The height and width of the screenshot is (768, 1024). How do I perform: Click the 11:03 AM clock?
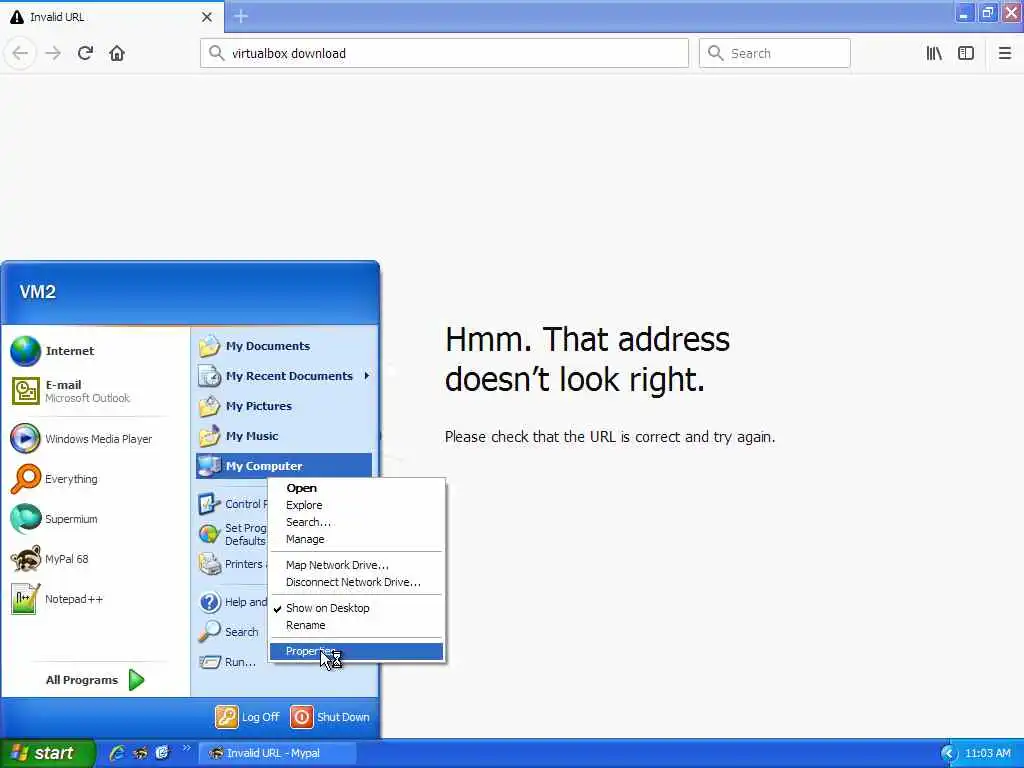[x=988, y=754]
